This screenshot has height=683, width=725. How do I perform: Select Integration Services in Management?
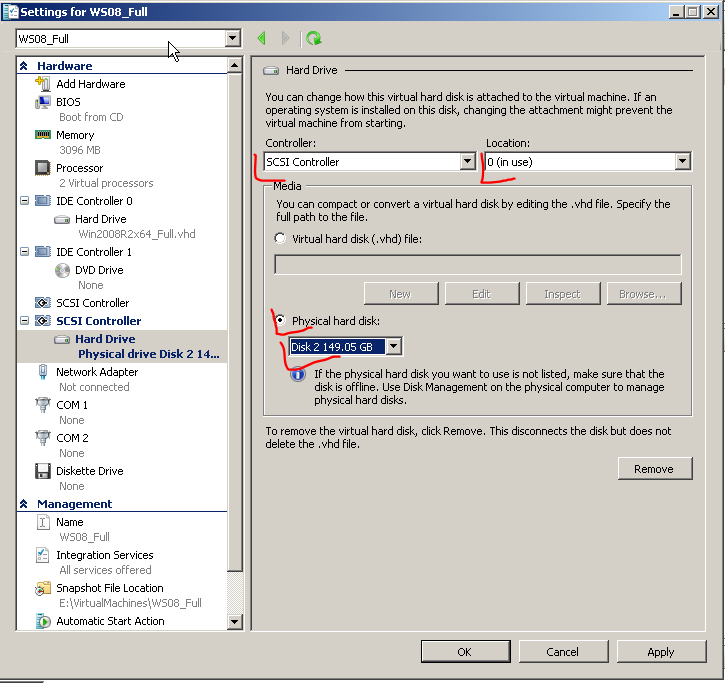[x=104, y=555]
